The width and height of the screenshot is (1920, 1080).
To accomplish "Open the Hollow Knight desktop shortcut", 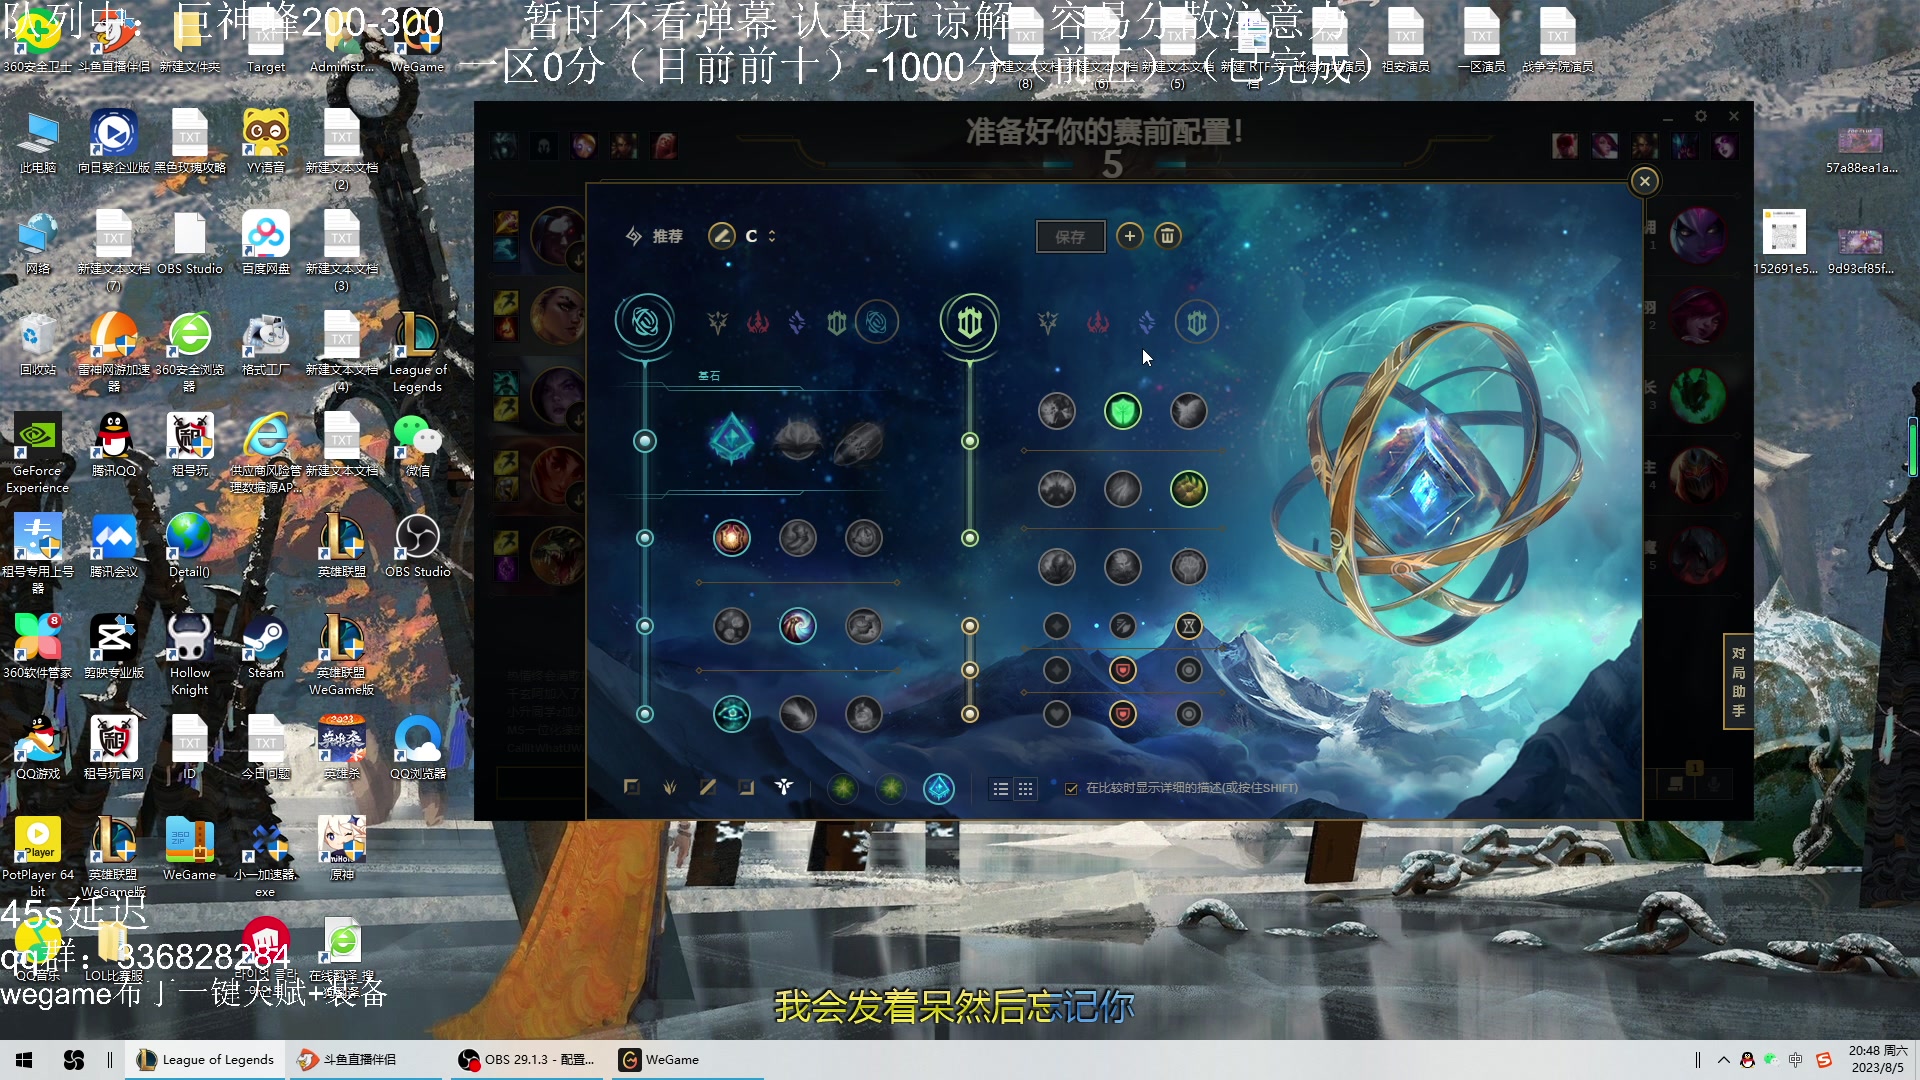I will (189, 656).
